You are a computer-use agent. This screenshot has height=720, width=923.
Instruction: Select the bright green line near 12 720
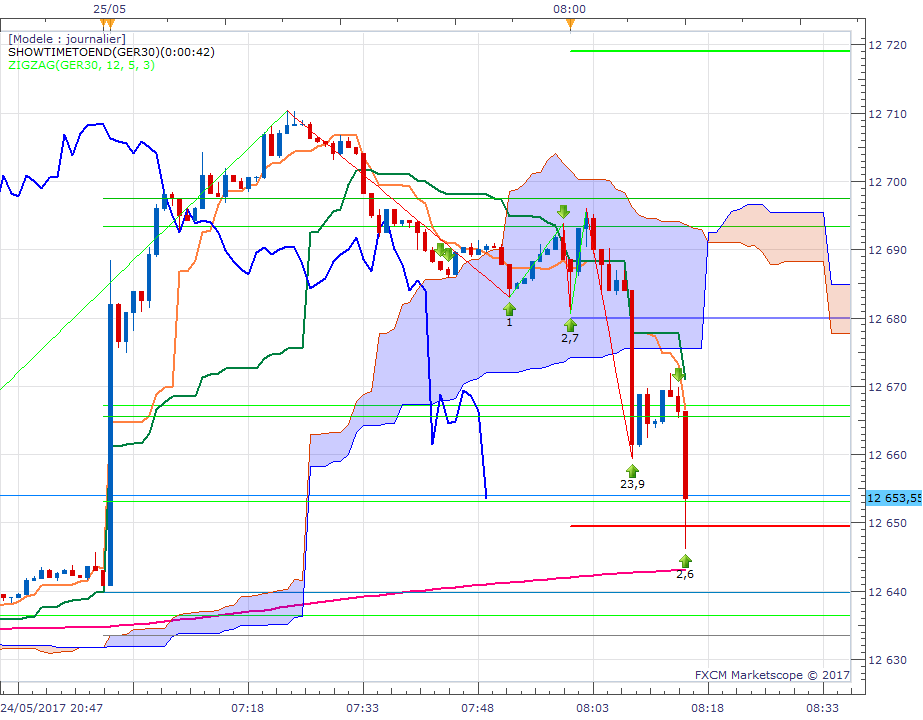pos(710,51)
